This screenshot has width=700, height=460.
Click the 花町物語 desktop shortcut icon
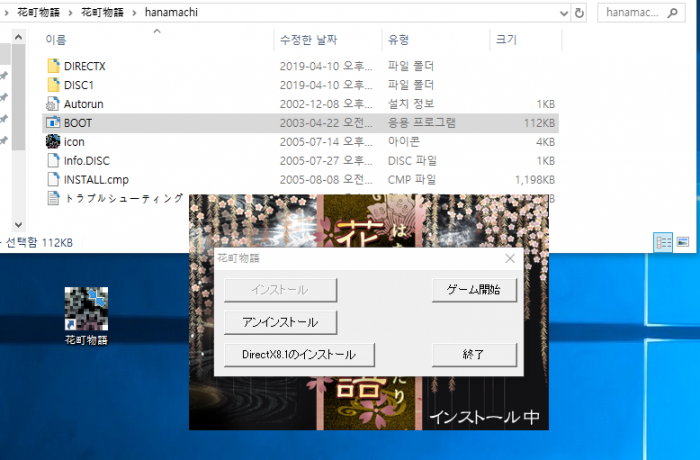[x=86, y=309]
